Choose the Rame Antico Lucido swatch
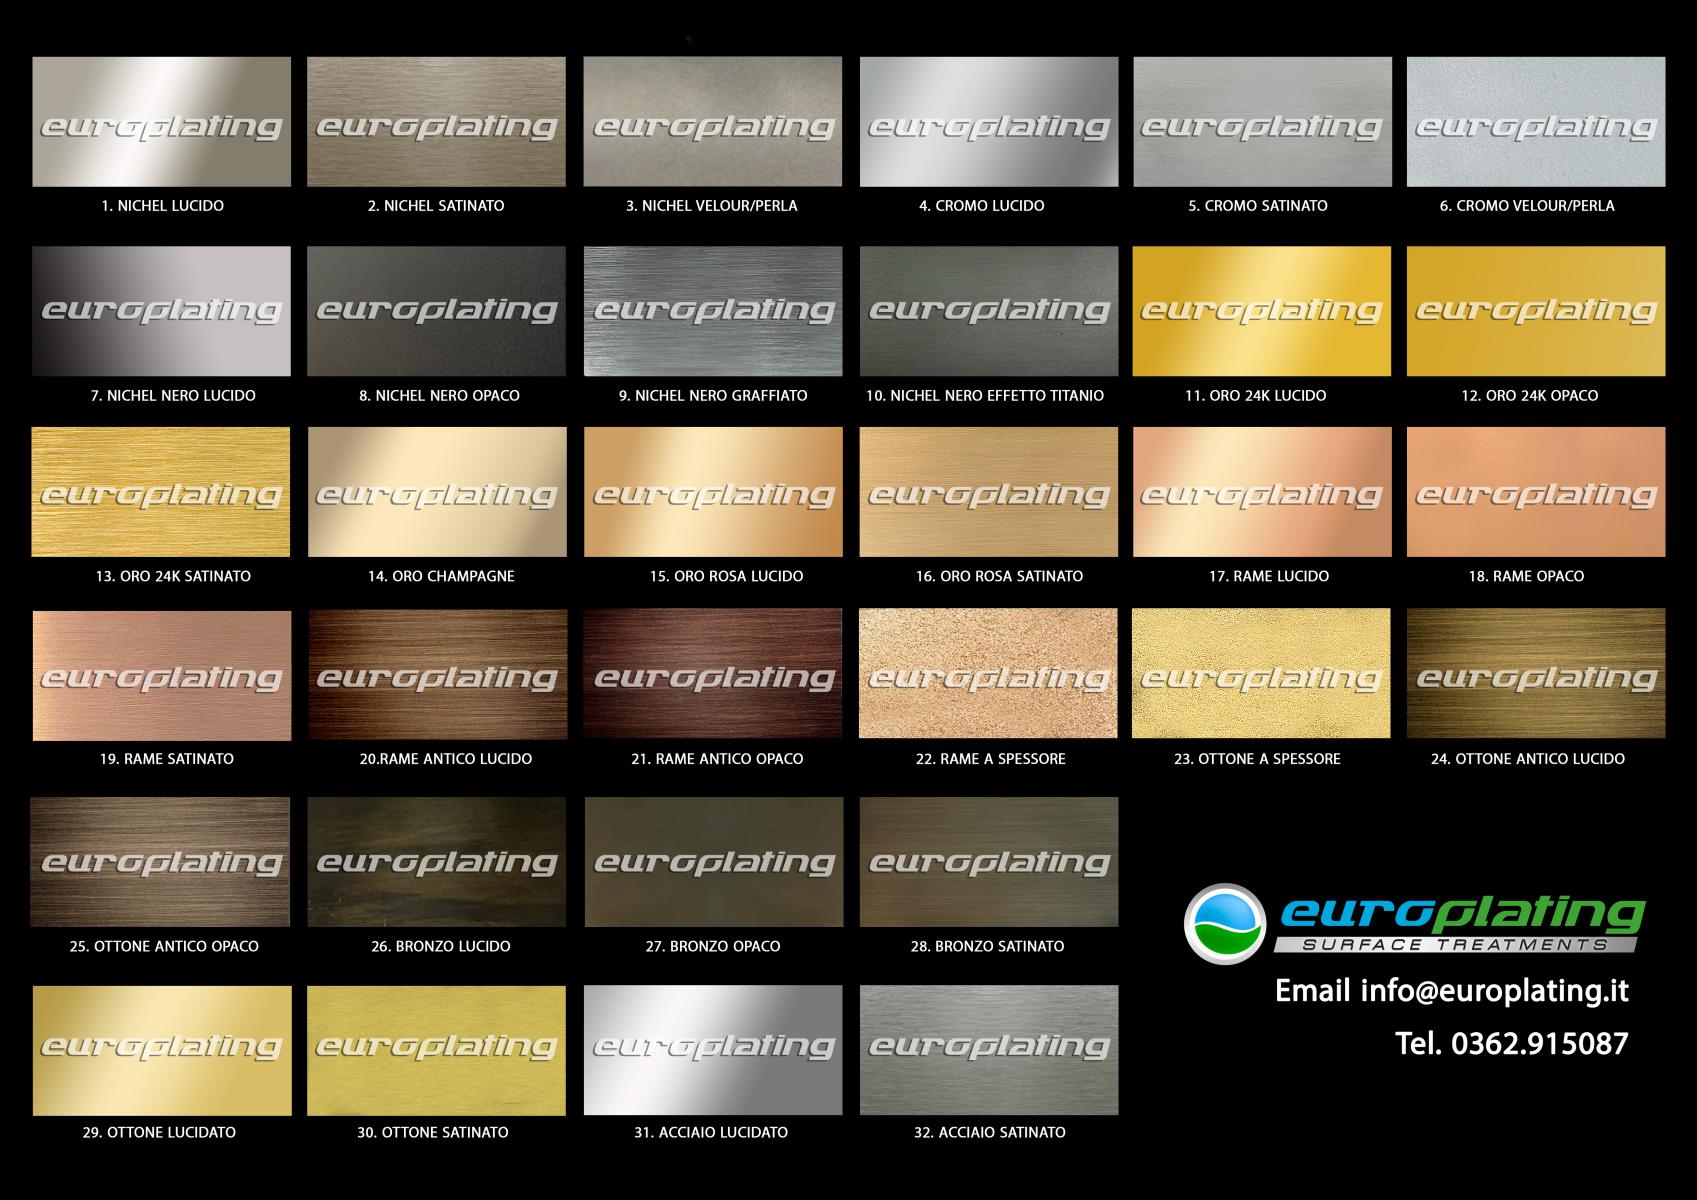 pyautogui.click(x=437, y=675)
